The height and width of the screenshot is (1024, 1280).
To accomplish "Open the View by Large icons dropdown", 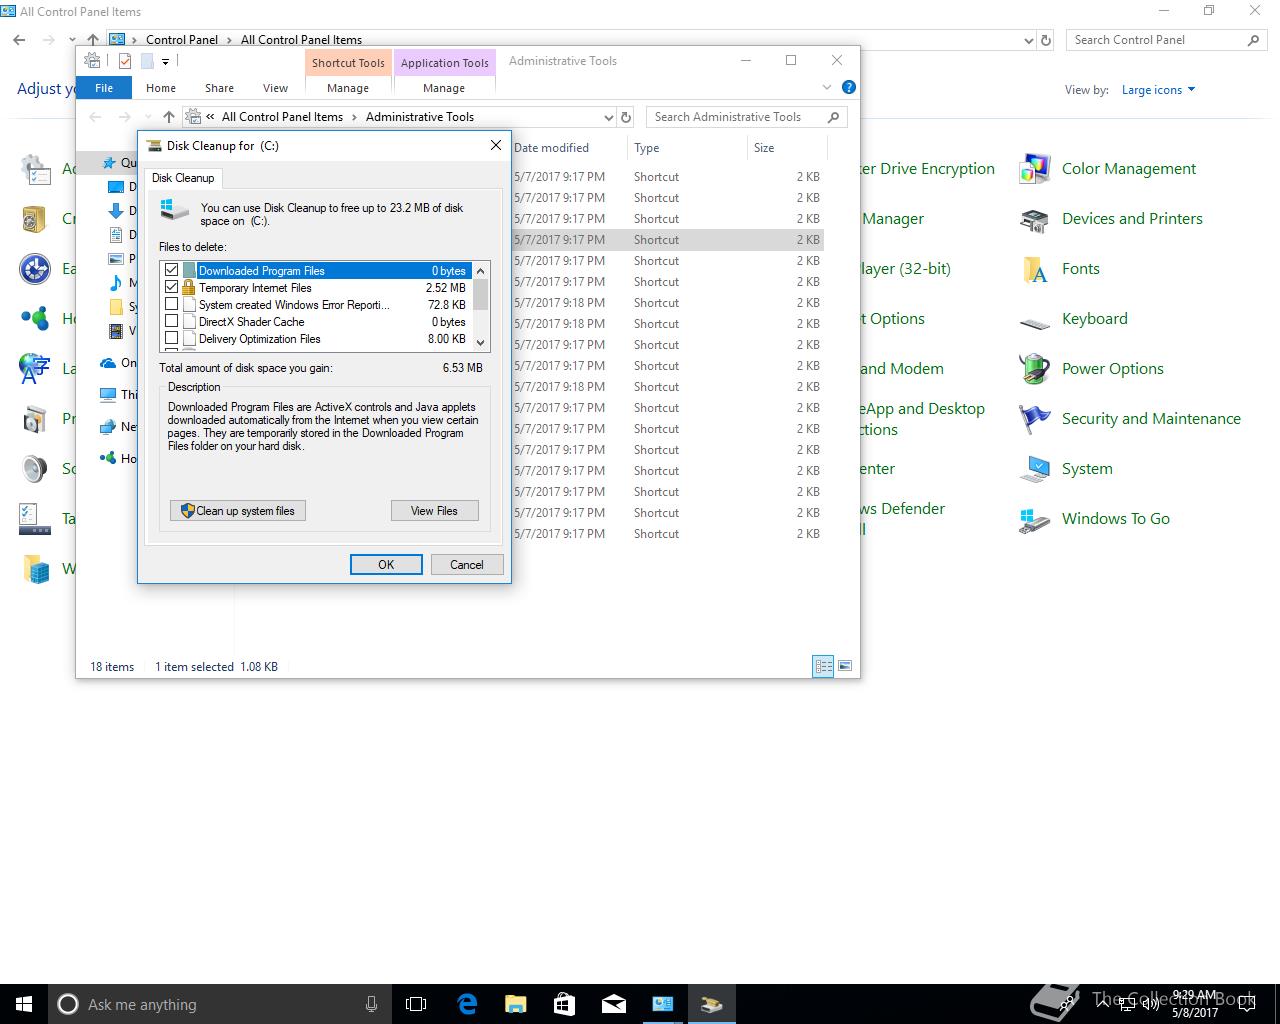I will click(x=1158, y=90).
